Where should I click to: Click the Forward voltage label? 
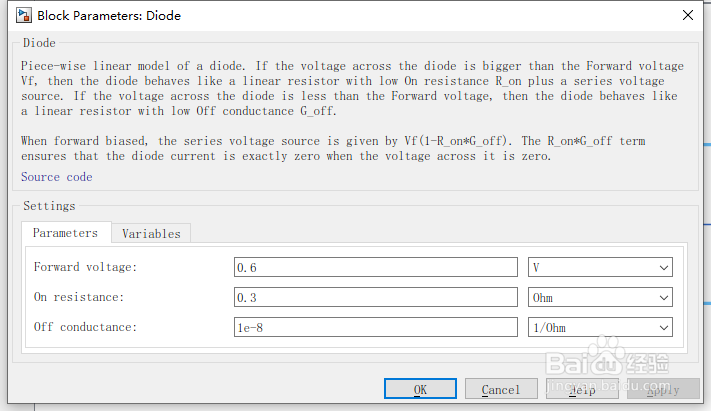click(x=85, y=267)
